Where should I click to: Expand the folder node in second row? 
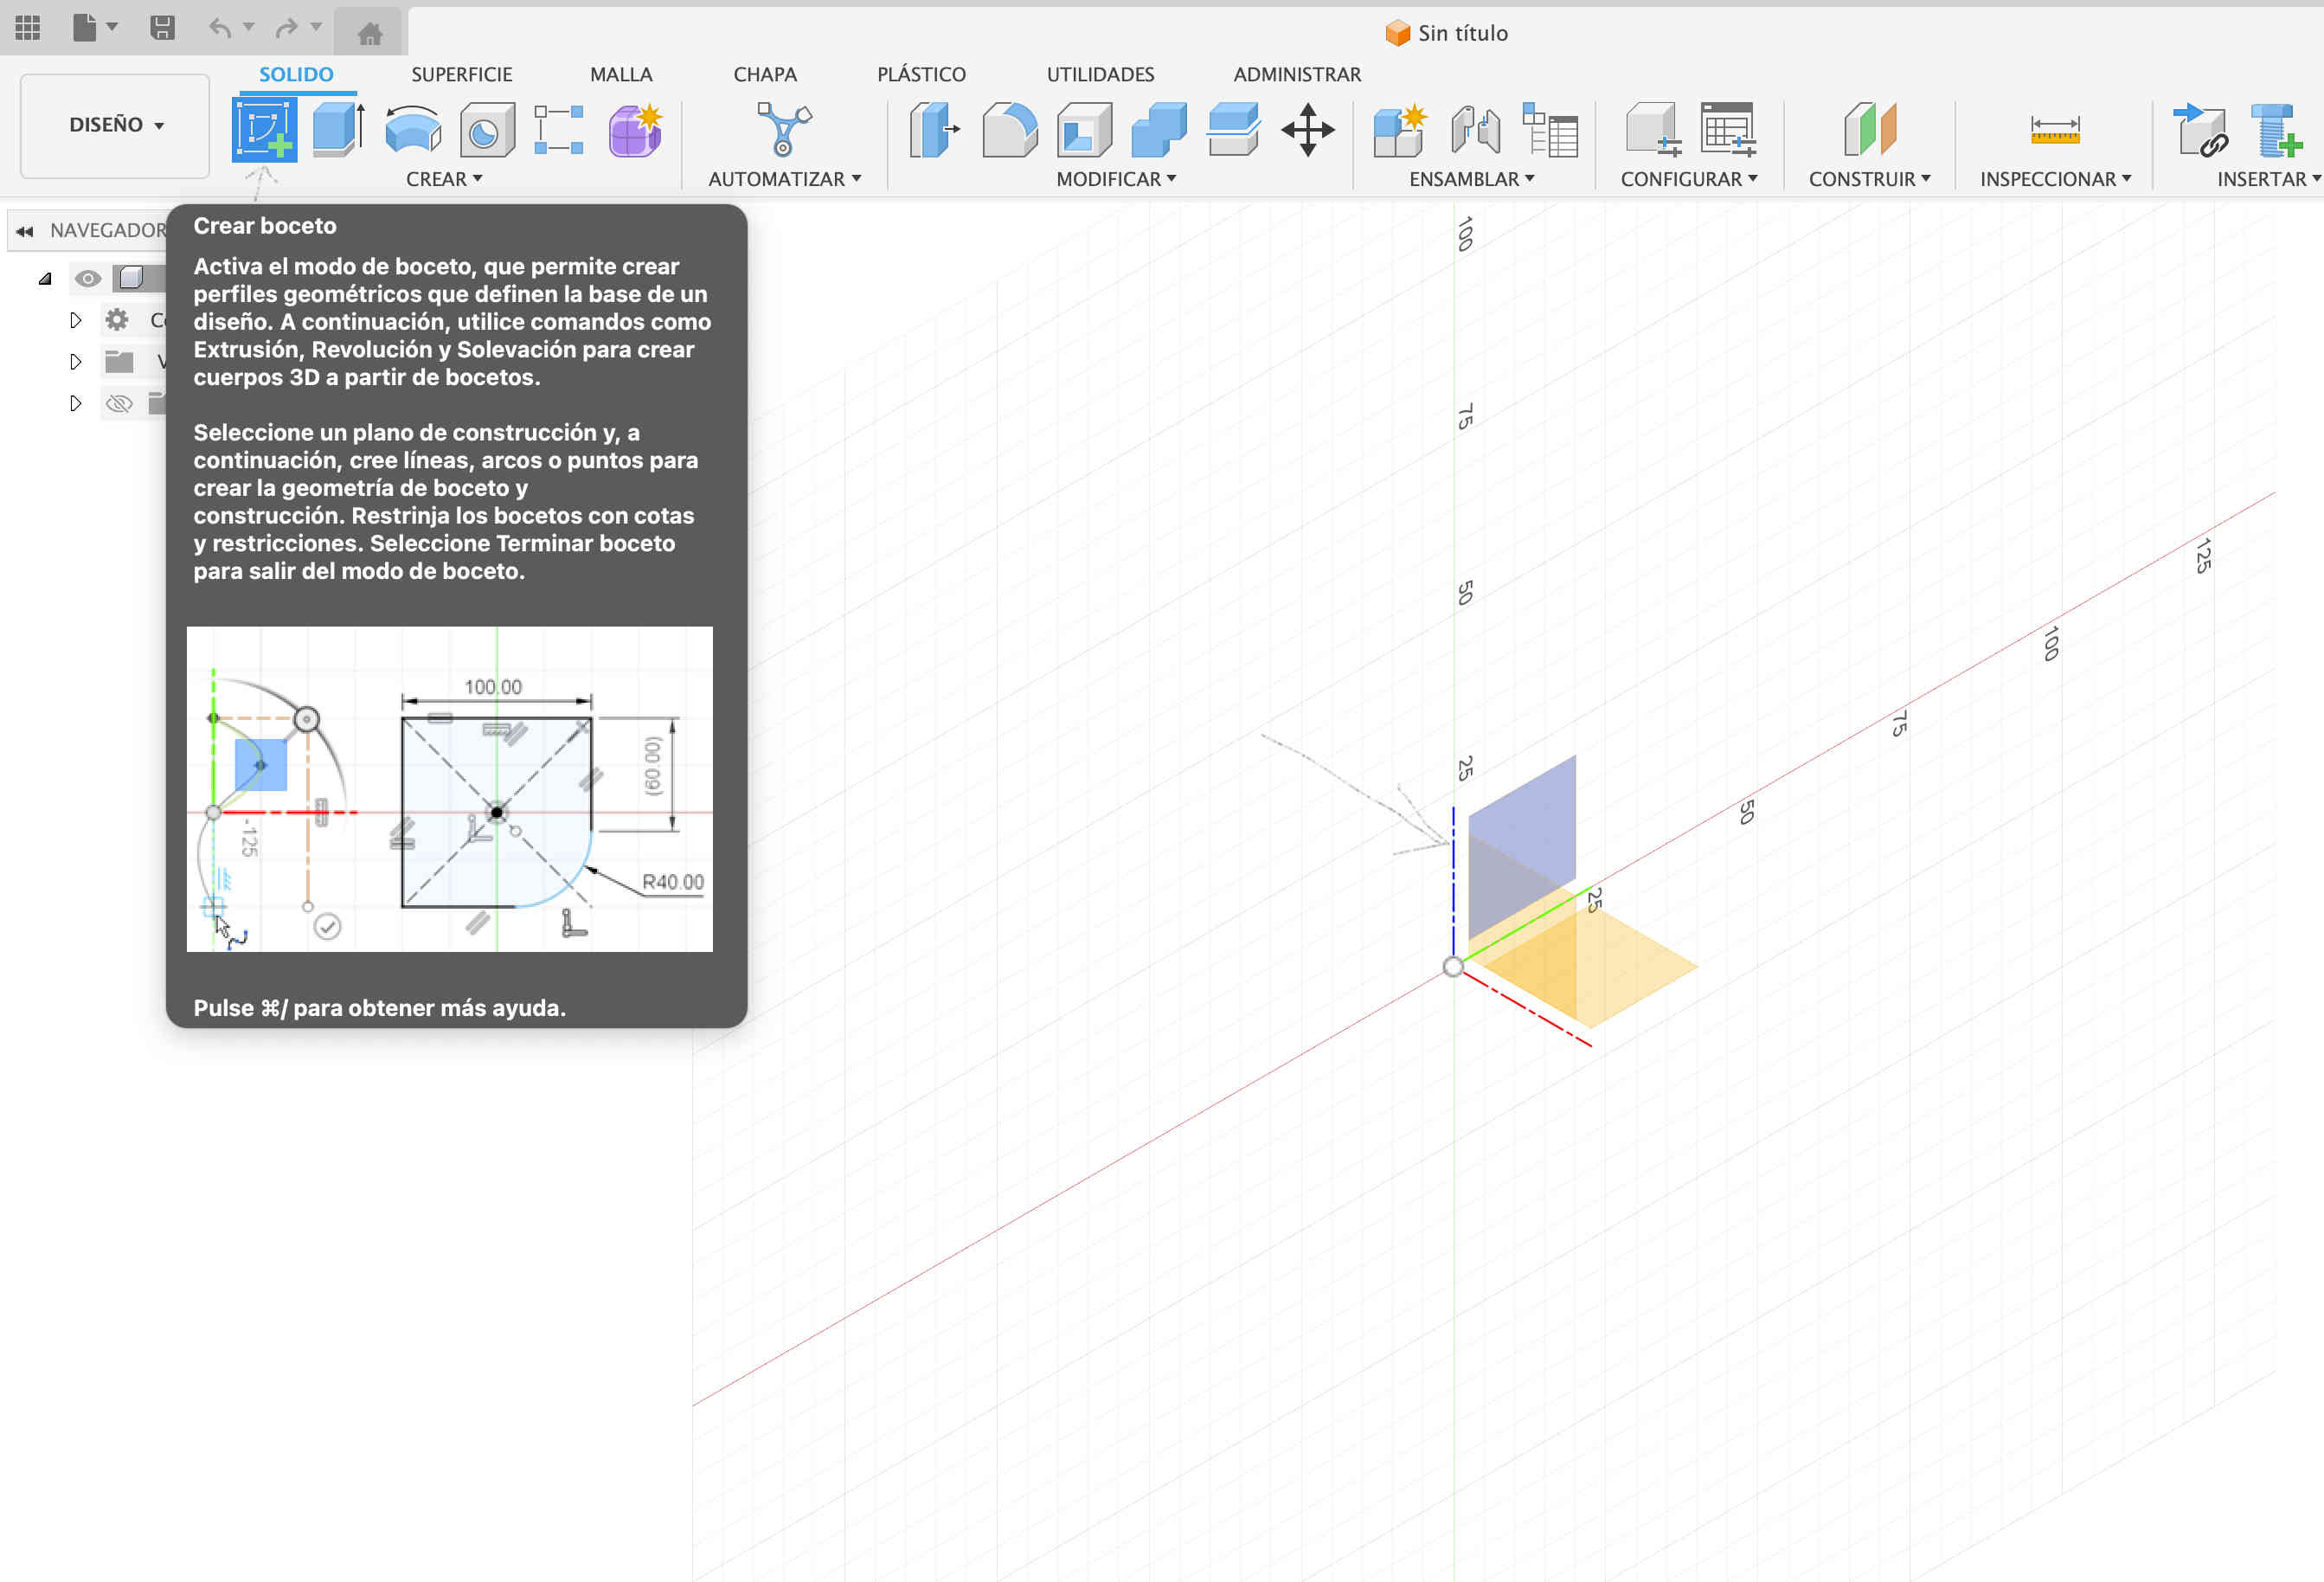(x=75, y=361)
